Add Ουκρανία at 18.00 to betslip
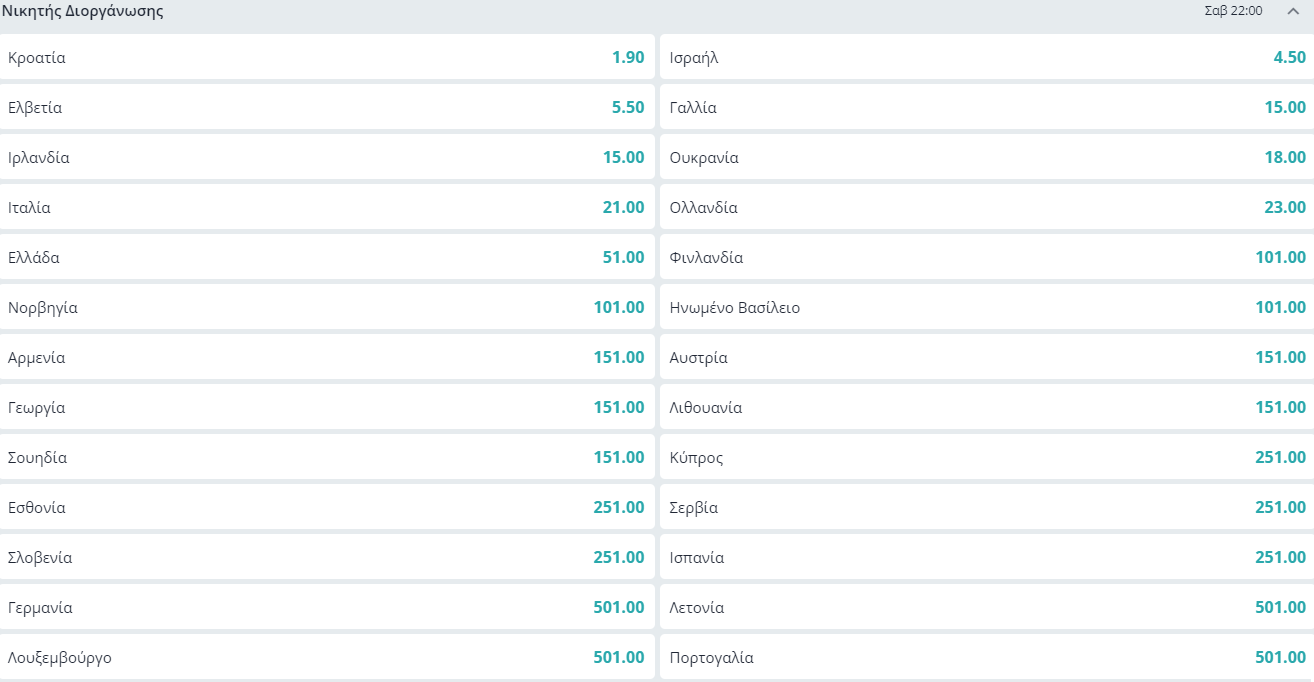This screenshot has height=682, width=1314. 988,157
